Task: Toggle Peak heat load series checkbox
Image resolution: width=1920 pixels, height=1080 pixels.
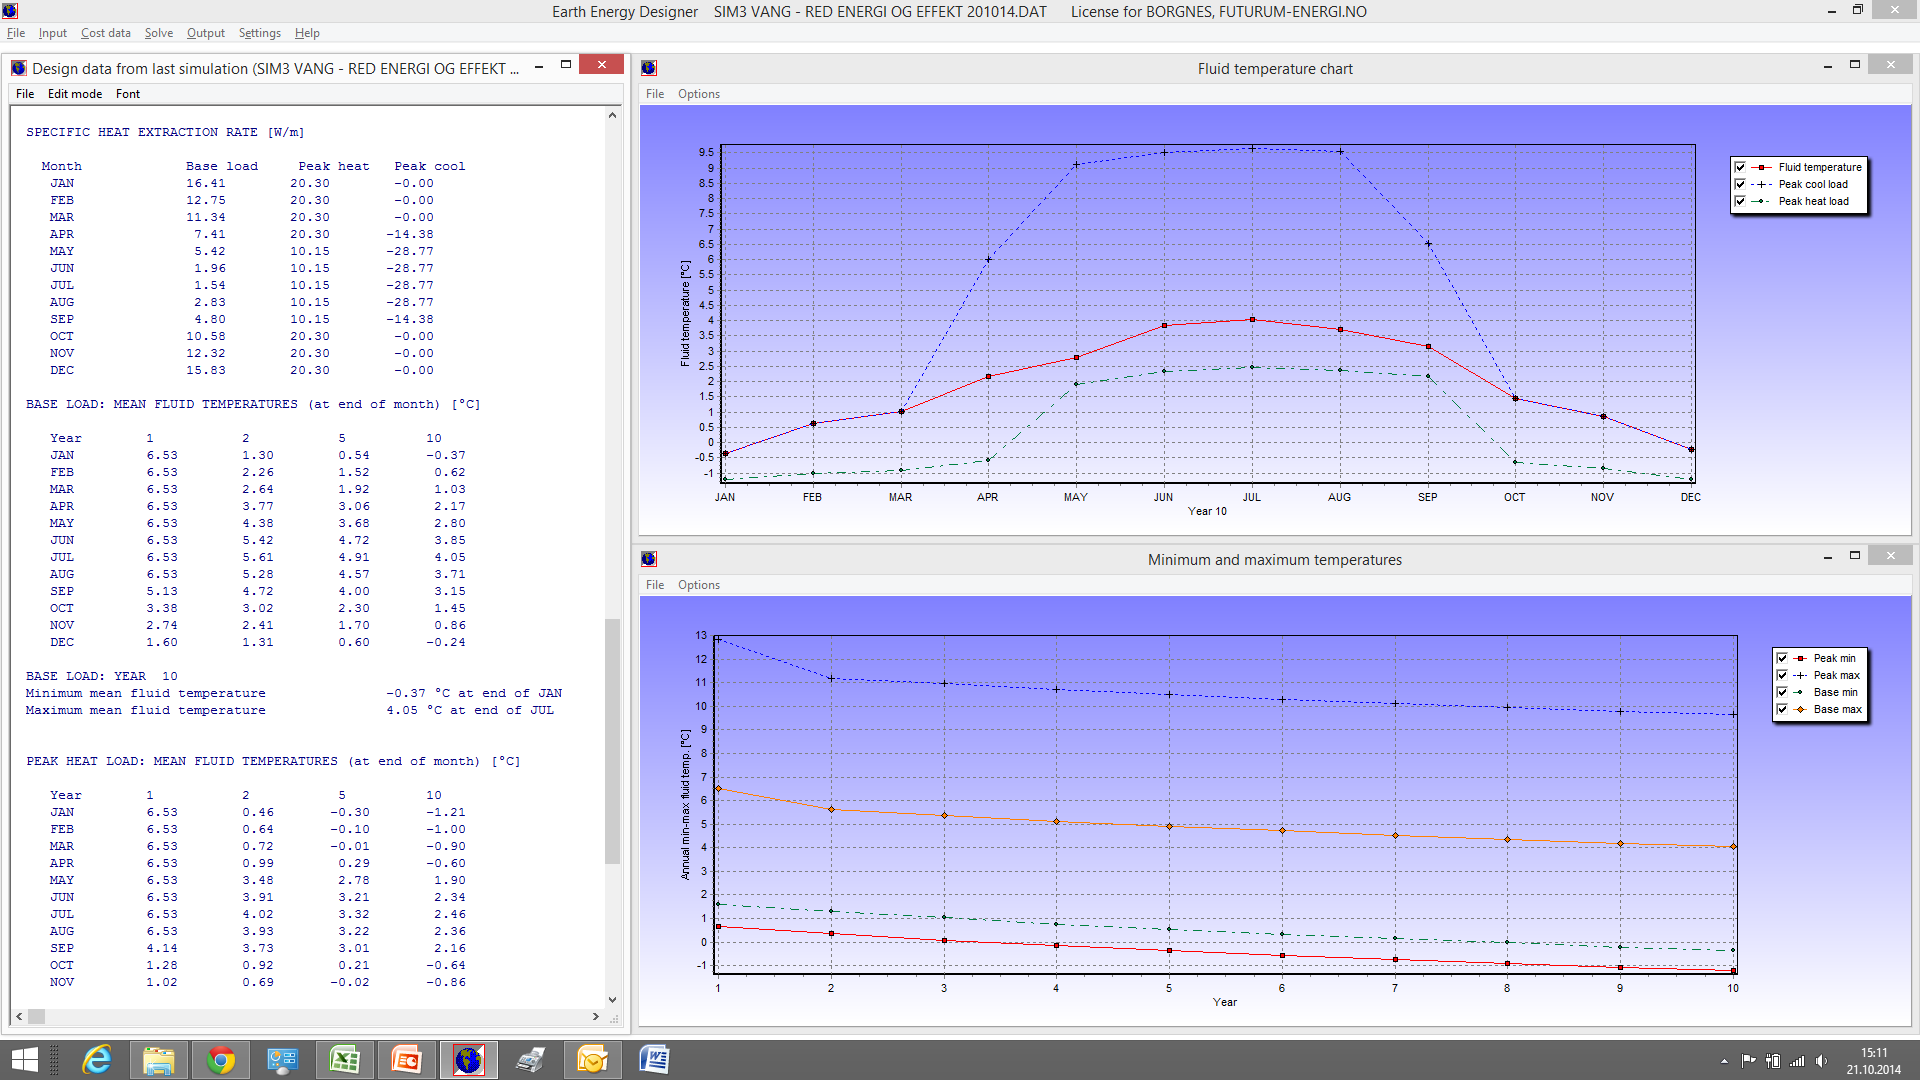Action: click(1740, 201)
